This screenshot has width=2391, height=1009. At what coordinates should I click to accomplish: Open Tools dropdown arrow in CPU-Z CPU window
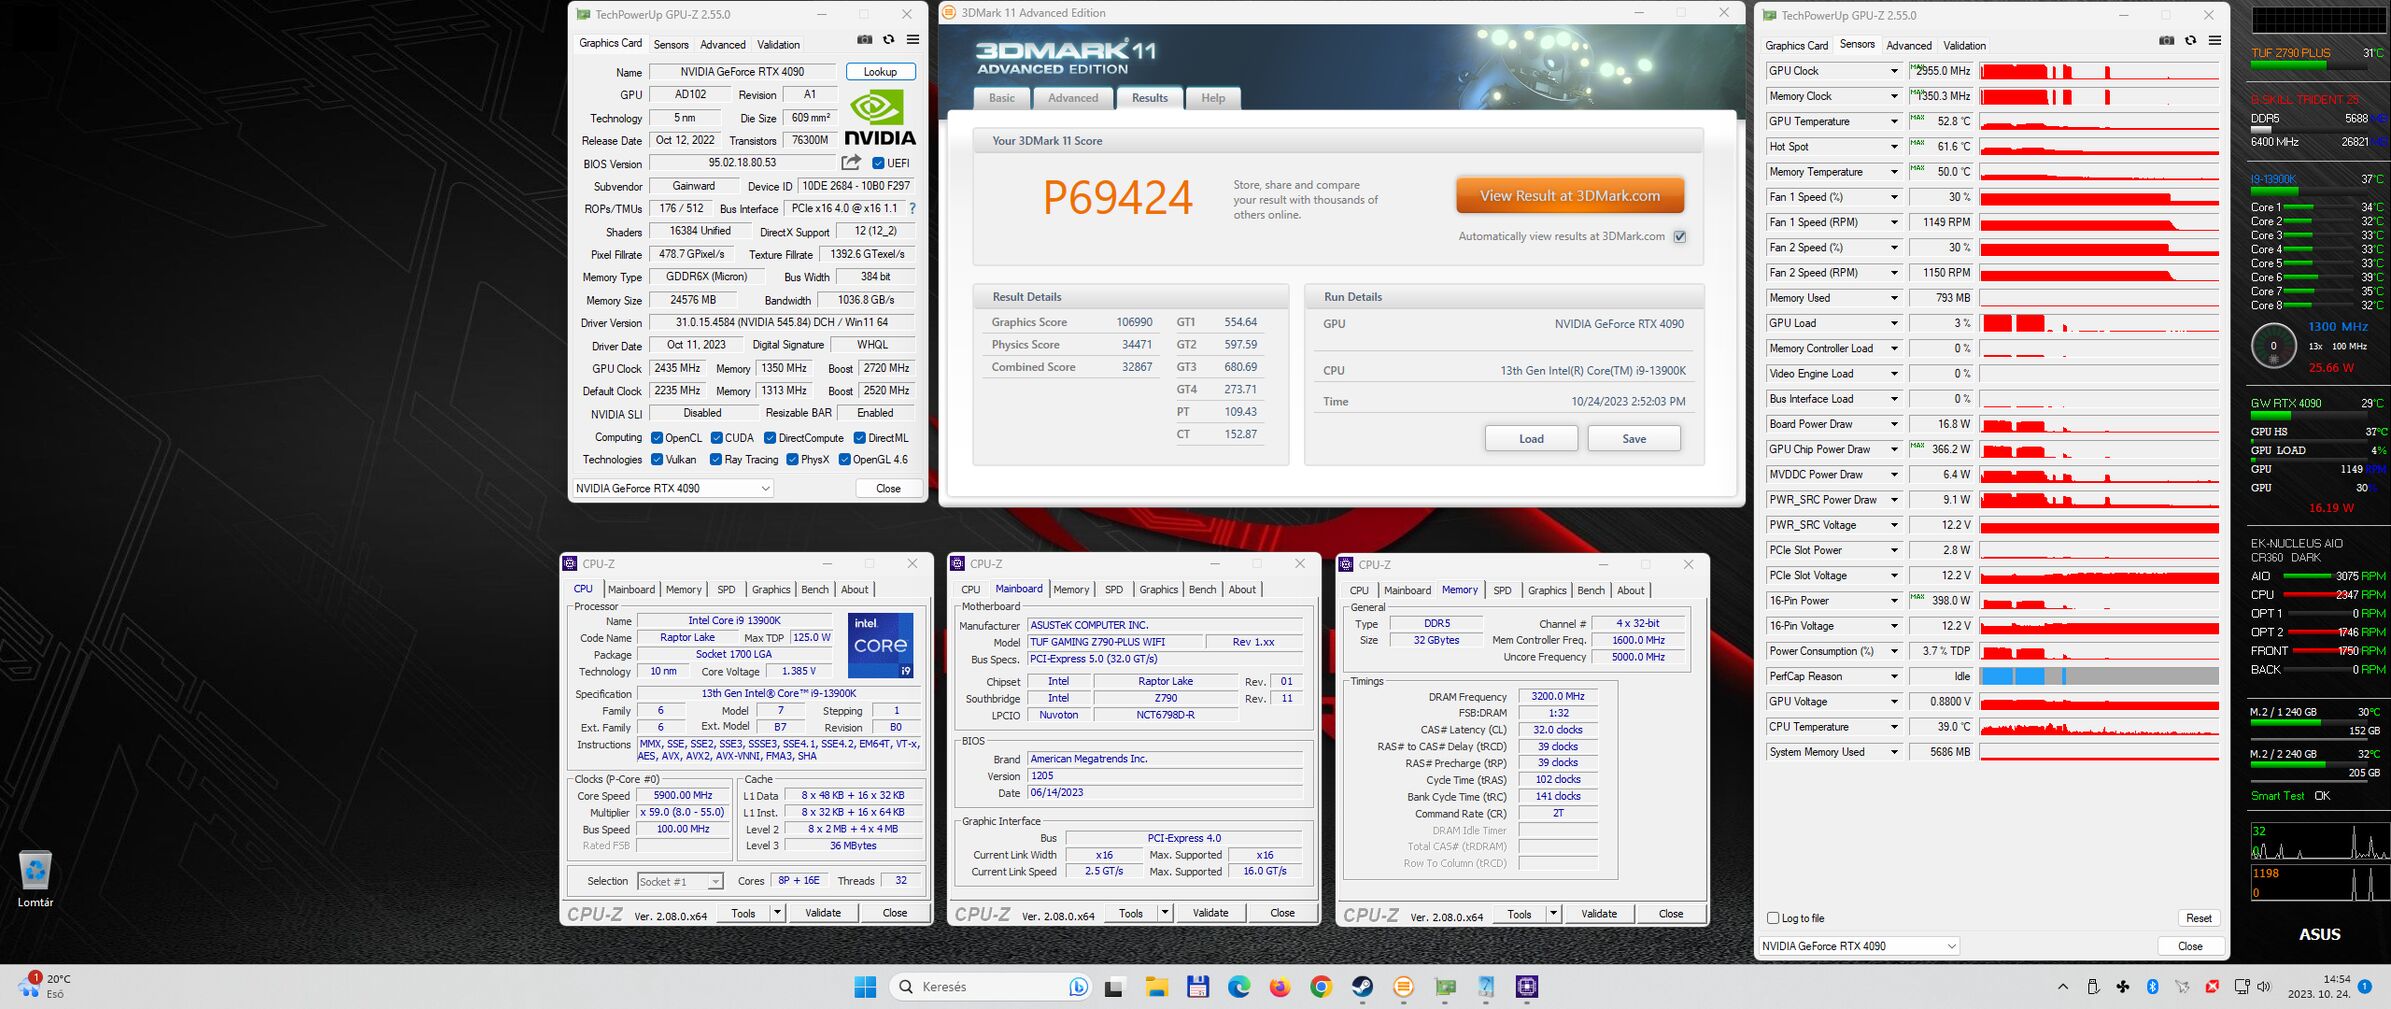[x=777, y=913]
